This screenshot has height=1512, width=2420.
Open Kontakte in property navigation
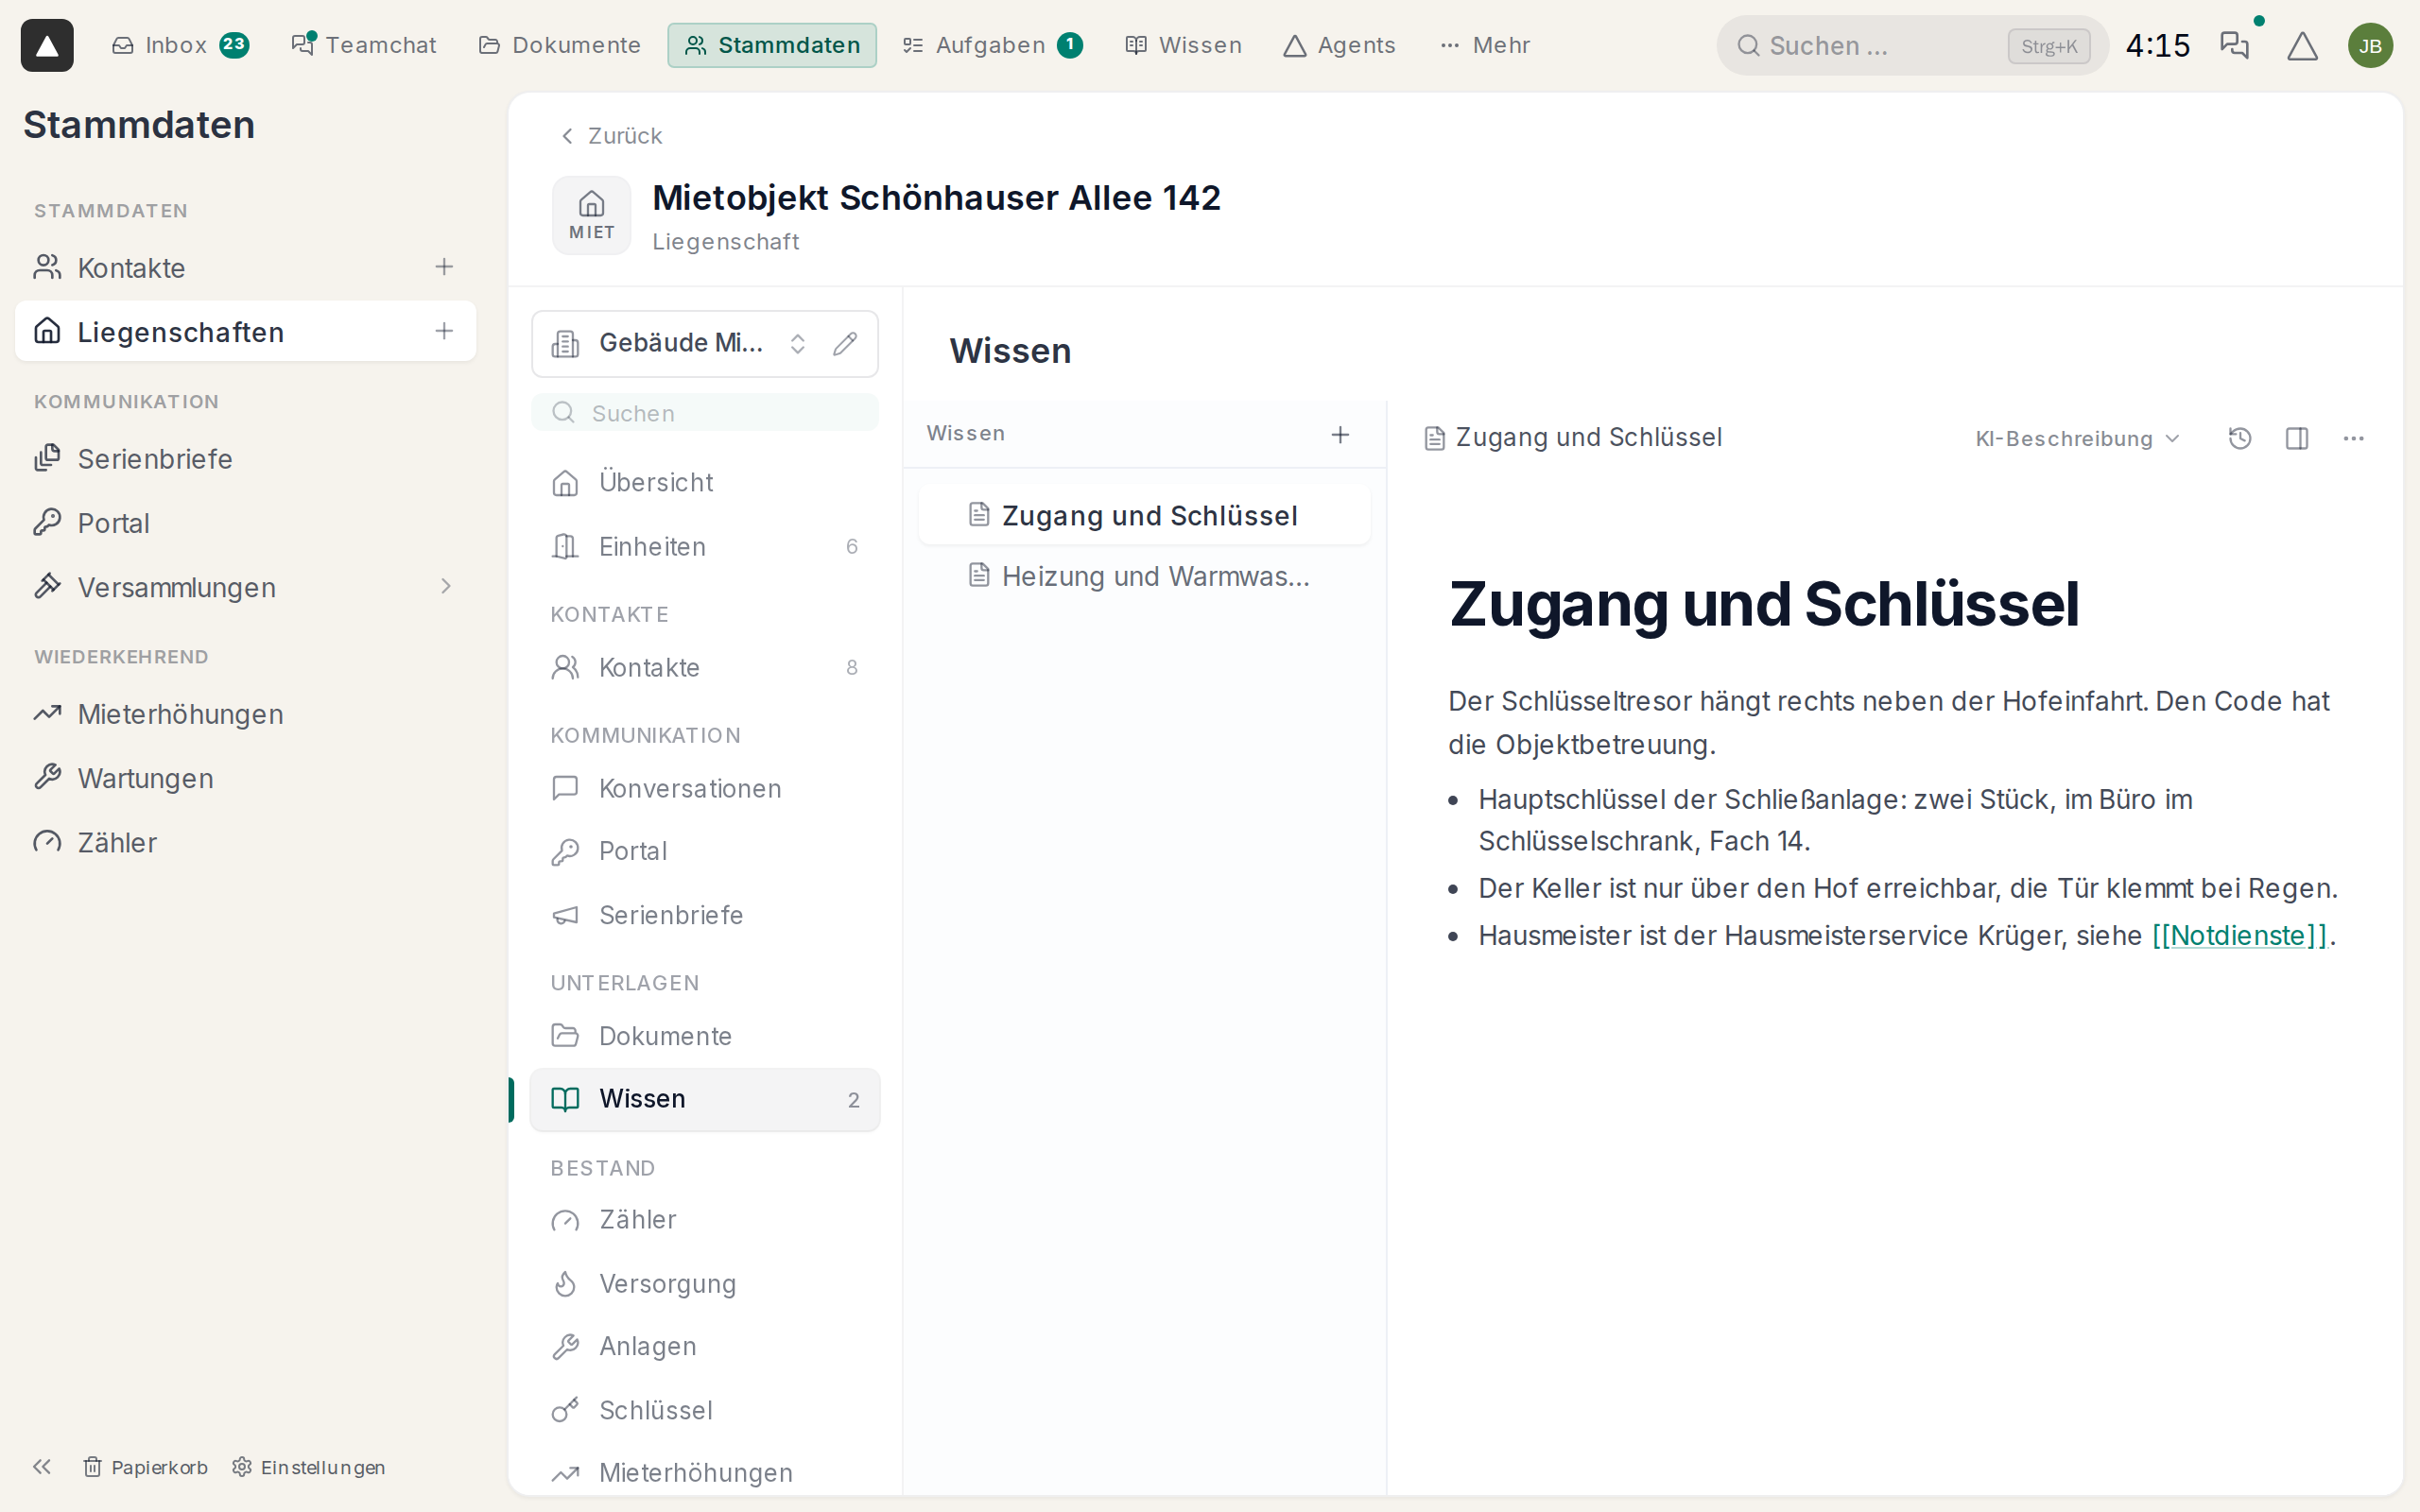click(x=705, y=668)
